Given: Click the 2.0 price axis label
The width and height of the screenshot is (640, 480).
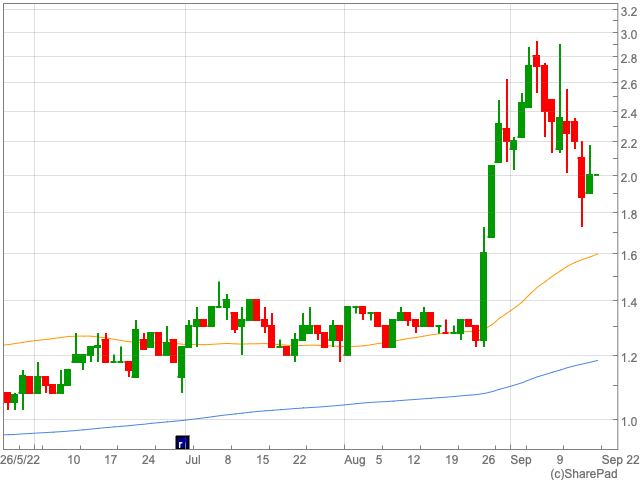Looking at the screenshot, I should (625, 178).
